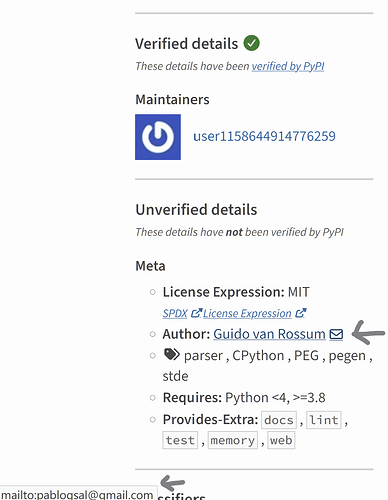Open maintainer user1158644914776259 profile
The height and width of the screenshot is (500, 388).
click(x=264, y=136)
